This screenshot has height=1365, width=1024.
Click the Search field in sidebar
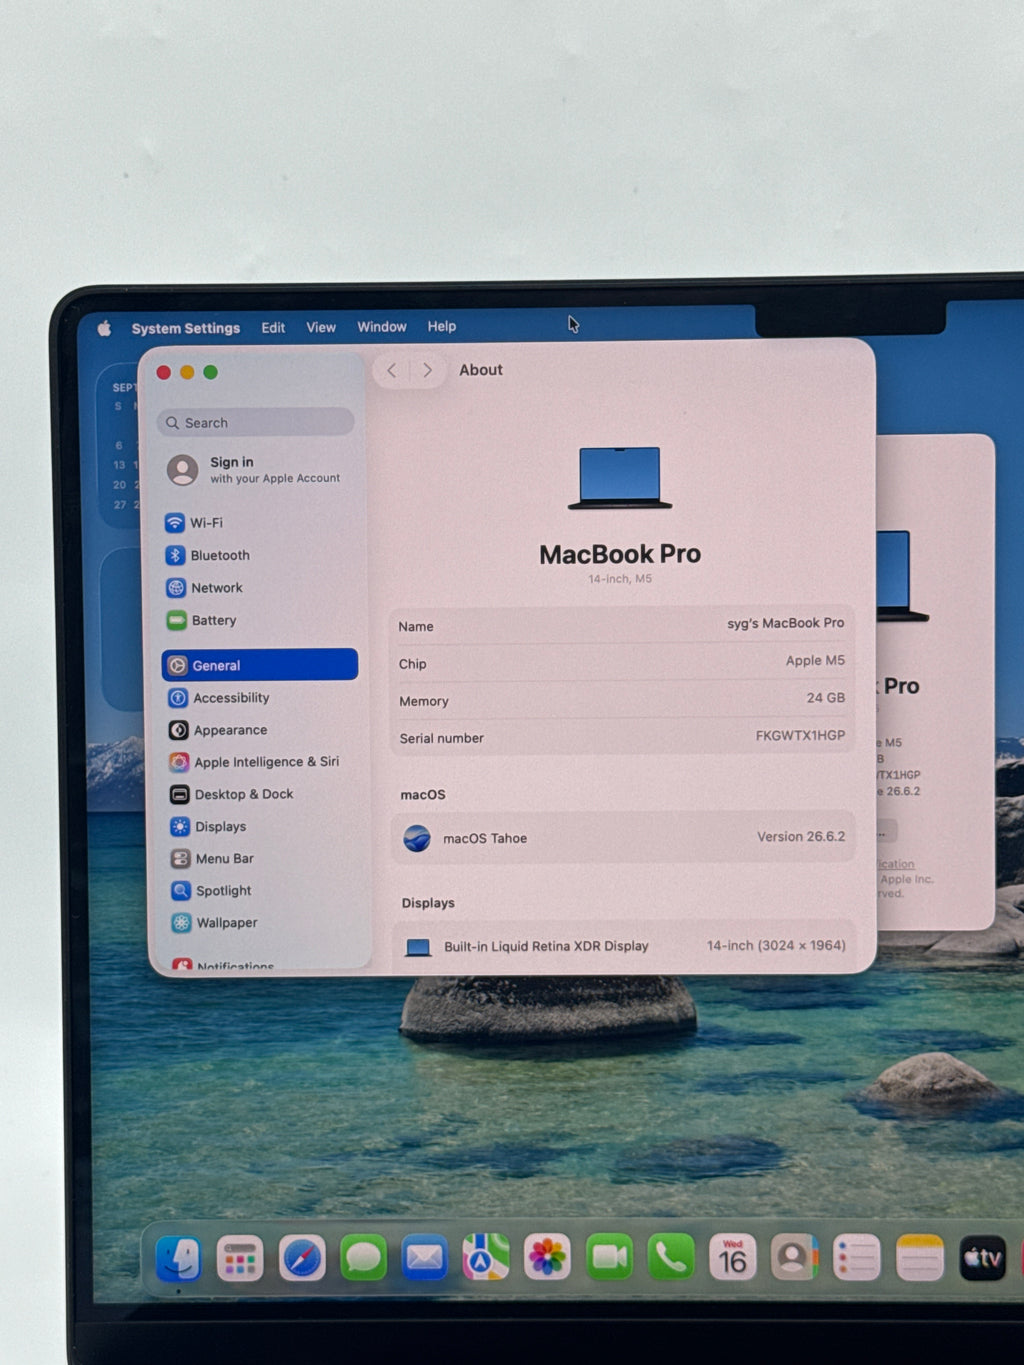(x=256, y=423)
